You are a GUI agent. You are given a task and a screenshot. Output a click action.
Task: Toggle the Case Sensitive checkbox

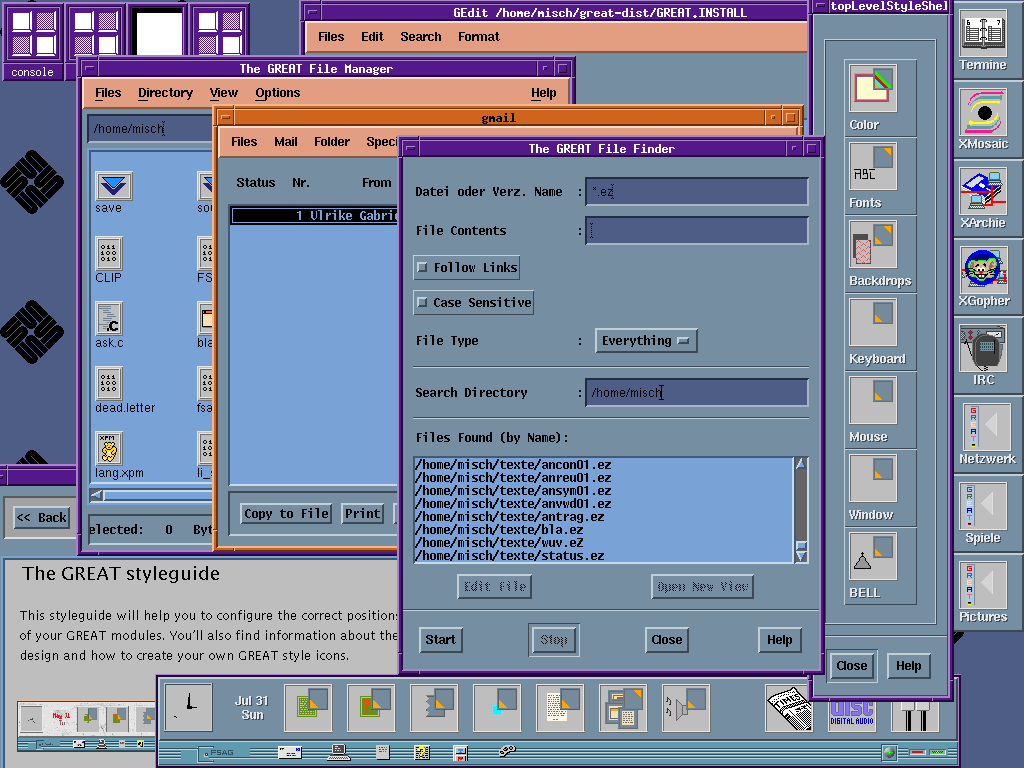423,303
